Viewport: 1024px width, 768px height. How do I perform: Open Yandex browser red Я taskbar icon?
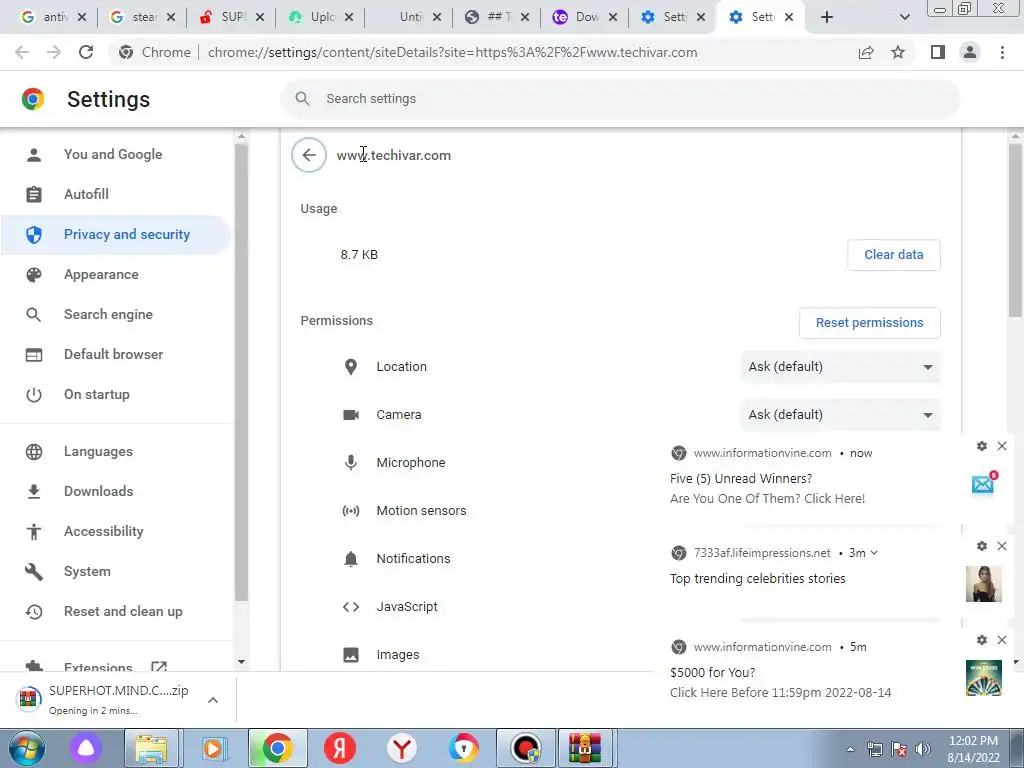340,748
